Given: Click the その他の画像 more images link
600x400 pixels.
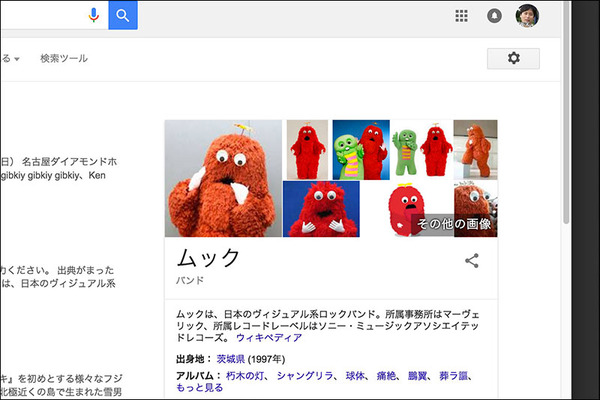Looking at the screenshot, I should (x=454, y=224).
